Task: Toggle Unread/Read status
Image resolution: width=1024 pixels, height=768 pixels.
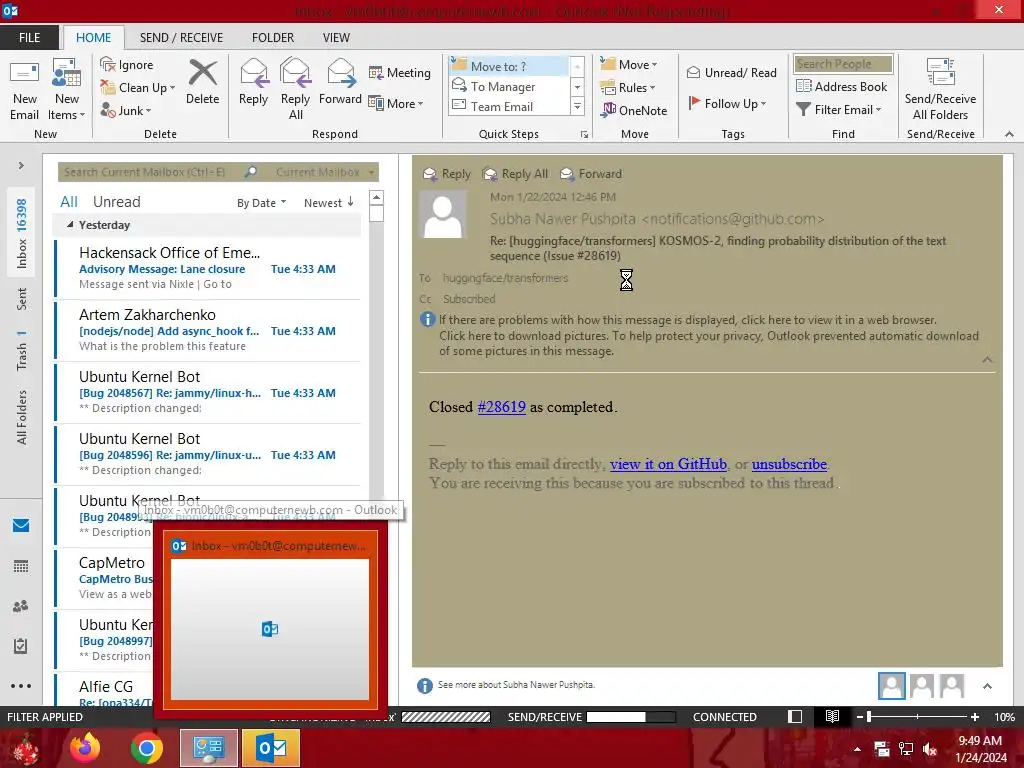Action: click(731, 72)
